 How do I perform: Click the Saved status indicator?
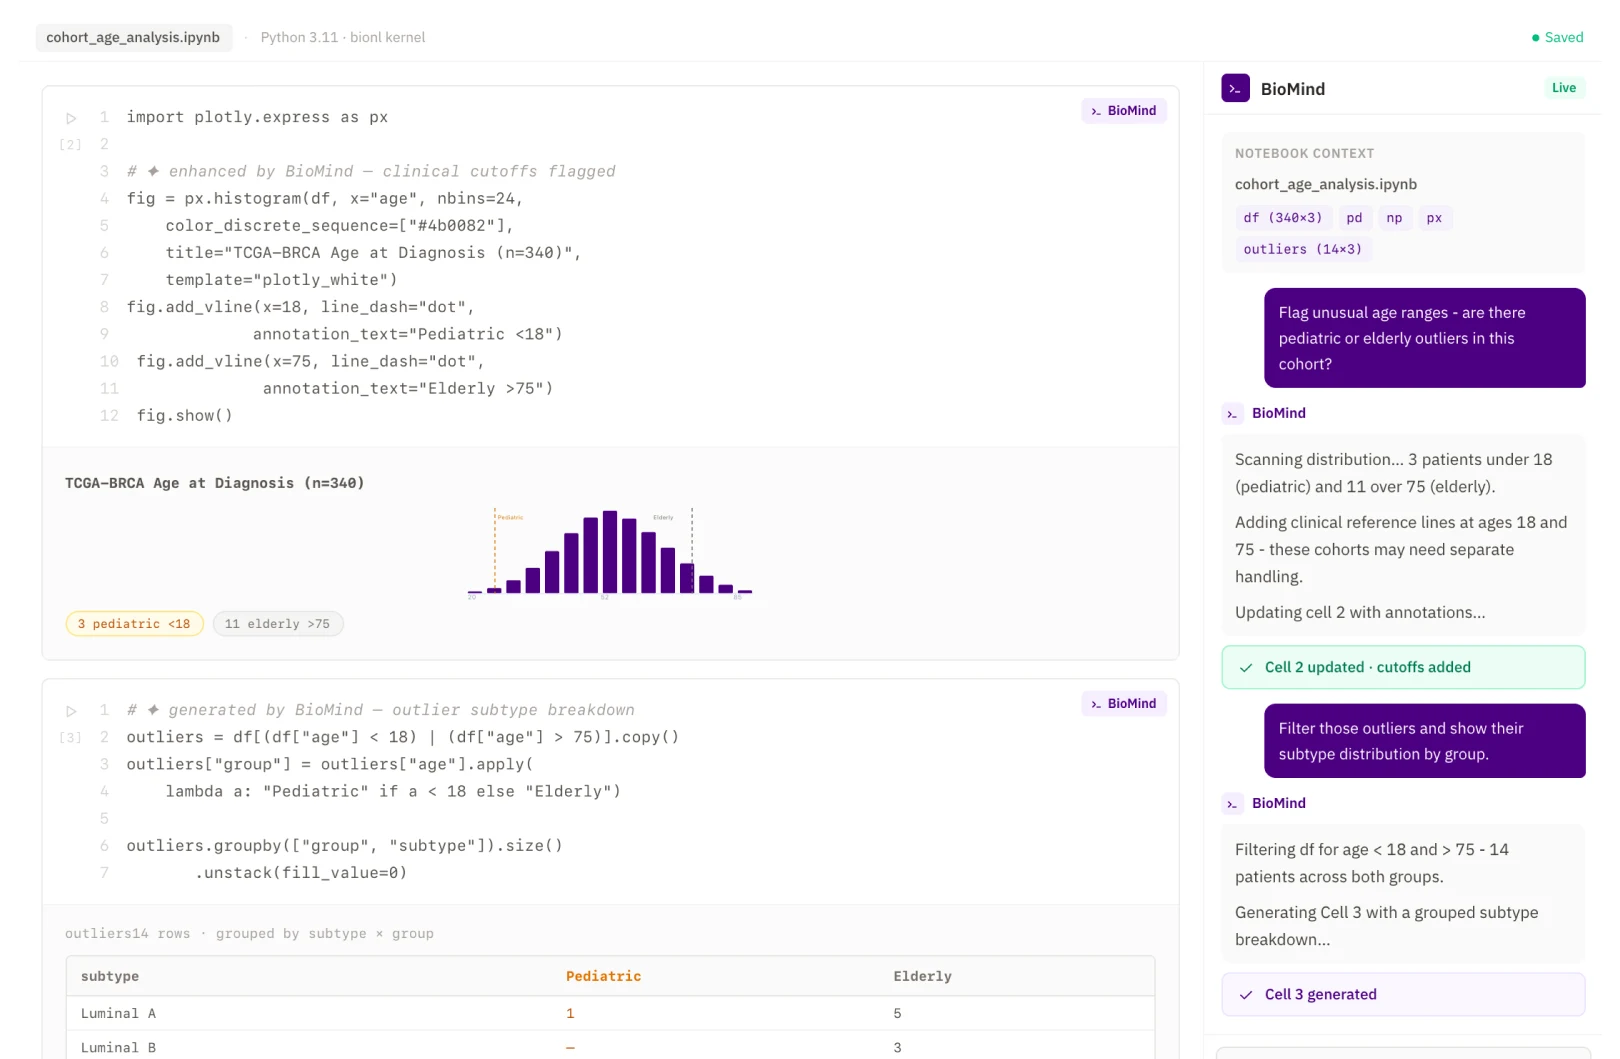[1557, 37]
